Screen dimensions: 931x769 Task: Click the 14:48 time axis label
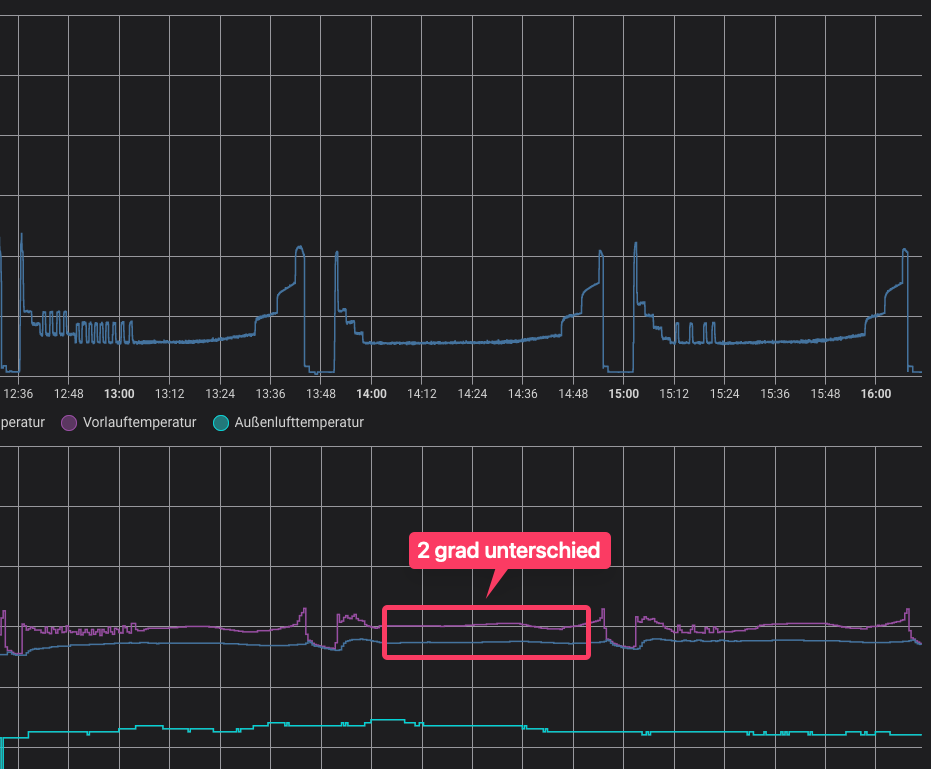574,394
